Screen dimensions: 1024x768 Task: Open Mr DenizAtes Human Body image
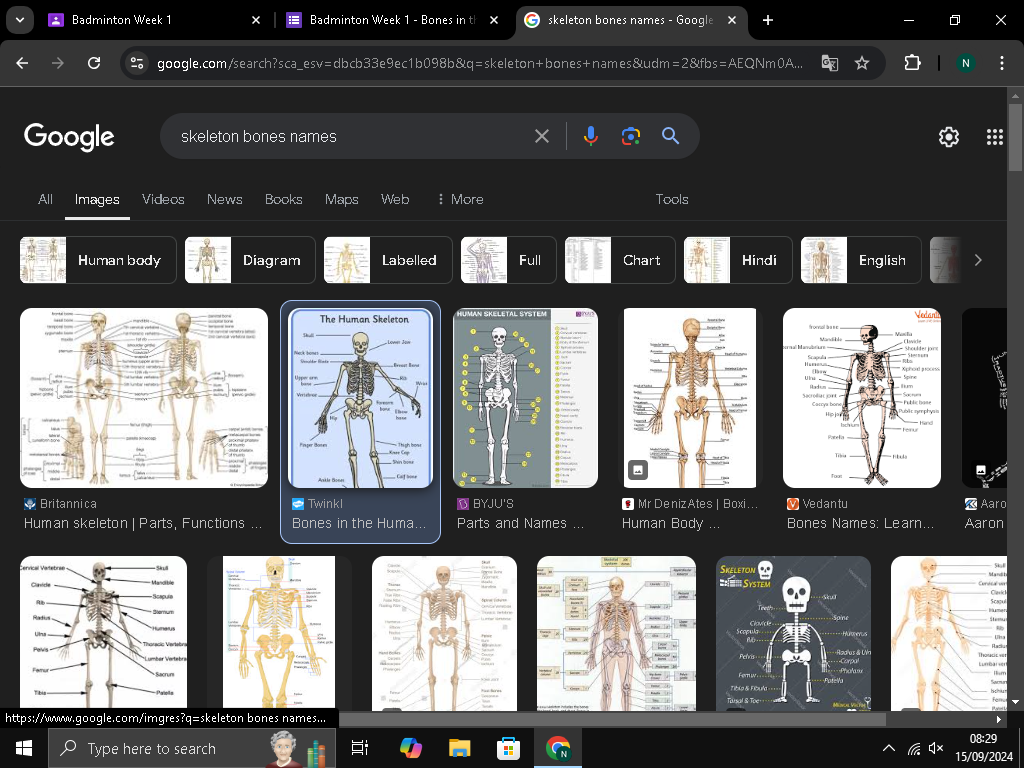click(690, 398)
